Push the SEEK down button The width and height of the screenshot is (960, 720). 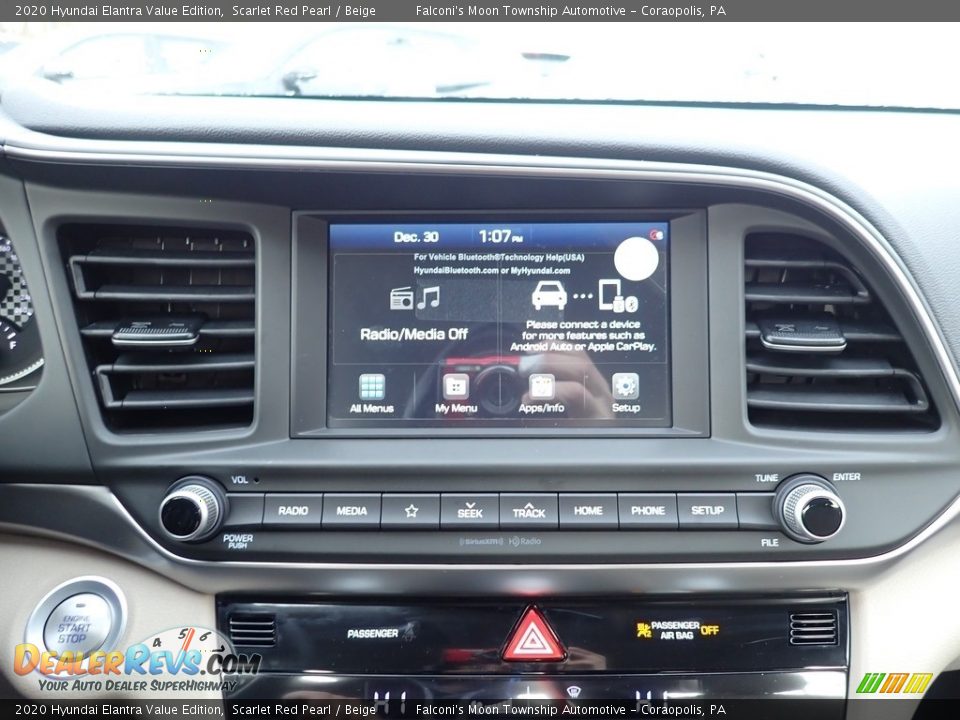coord(470,511)
